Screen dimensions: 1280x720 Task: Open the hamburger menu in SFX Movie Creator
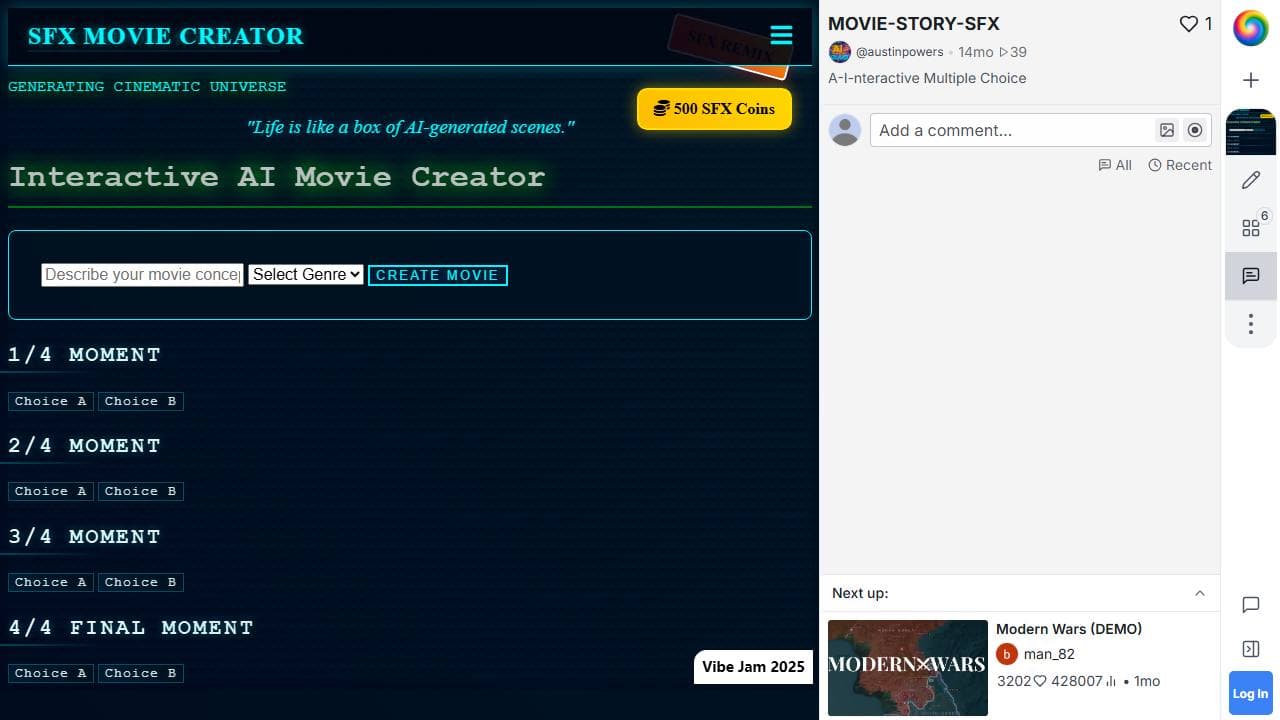[x=781, y=36]
